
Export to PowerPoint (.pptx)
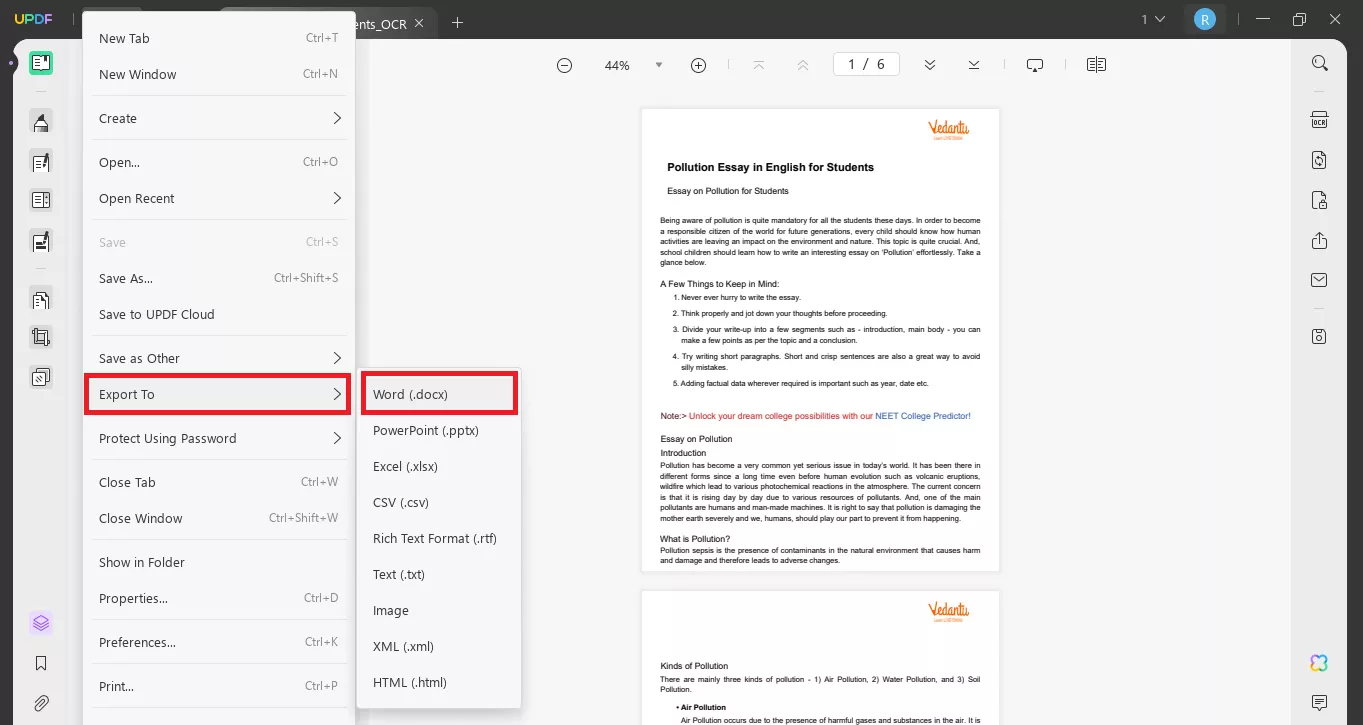pos(439,430)
